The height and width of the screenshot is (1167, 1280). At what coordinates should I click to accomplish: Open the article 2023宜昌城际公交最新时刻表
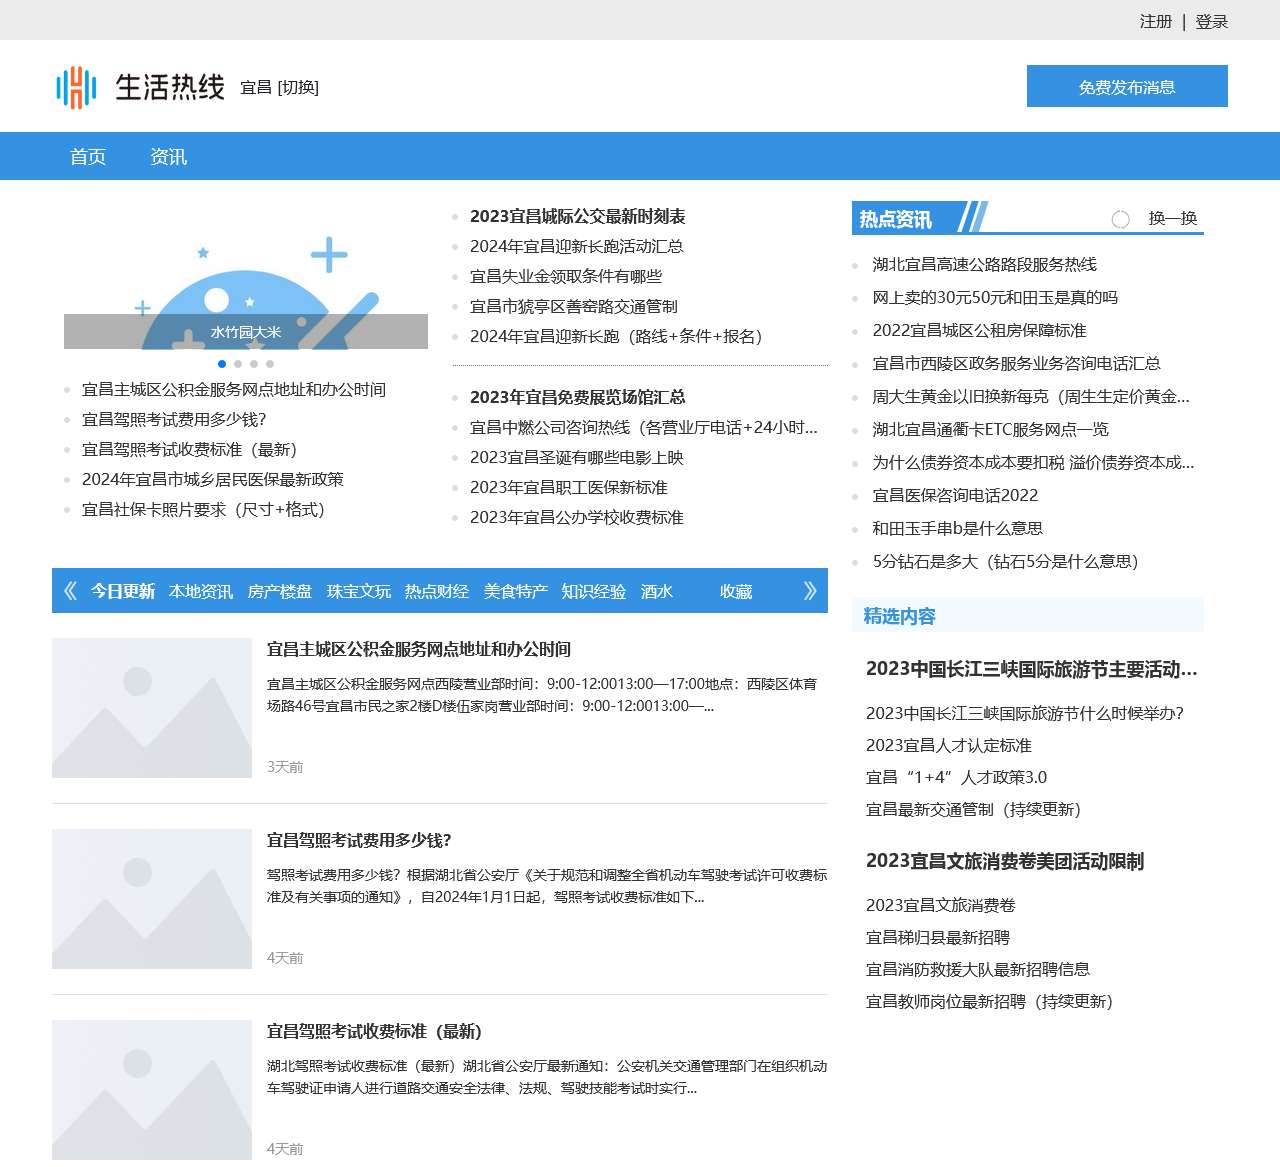coord(580,216)
